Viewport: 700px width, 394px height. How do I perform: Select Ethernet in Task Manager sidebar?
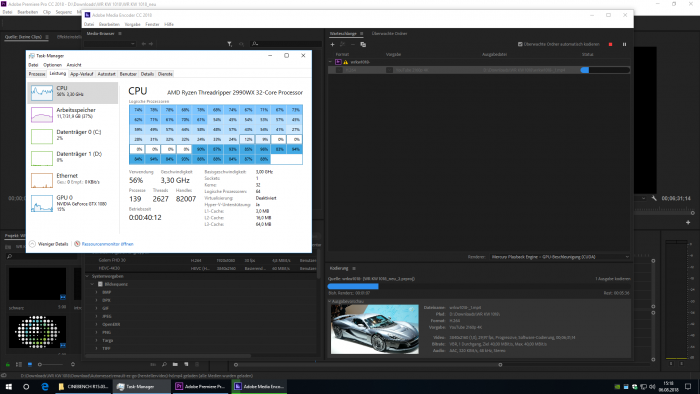73,180
